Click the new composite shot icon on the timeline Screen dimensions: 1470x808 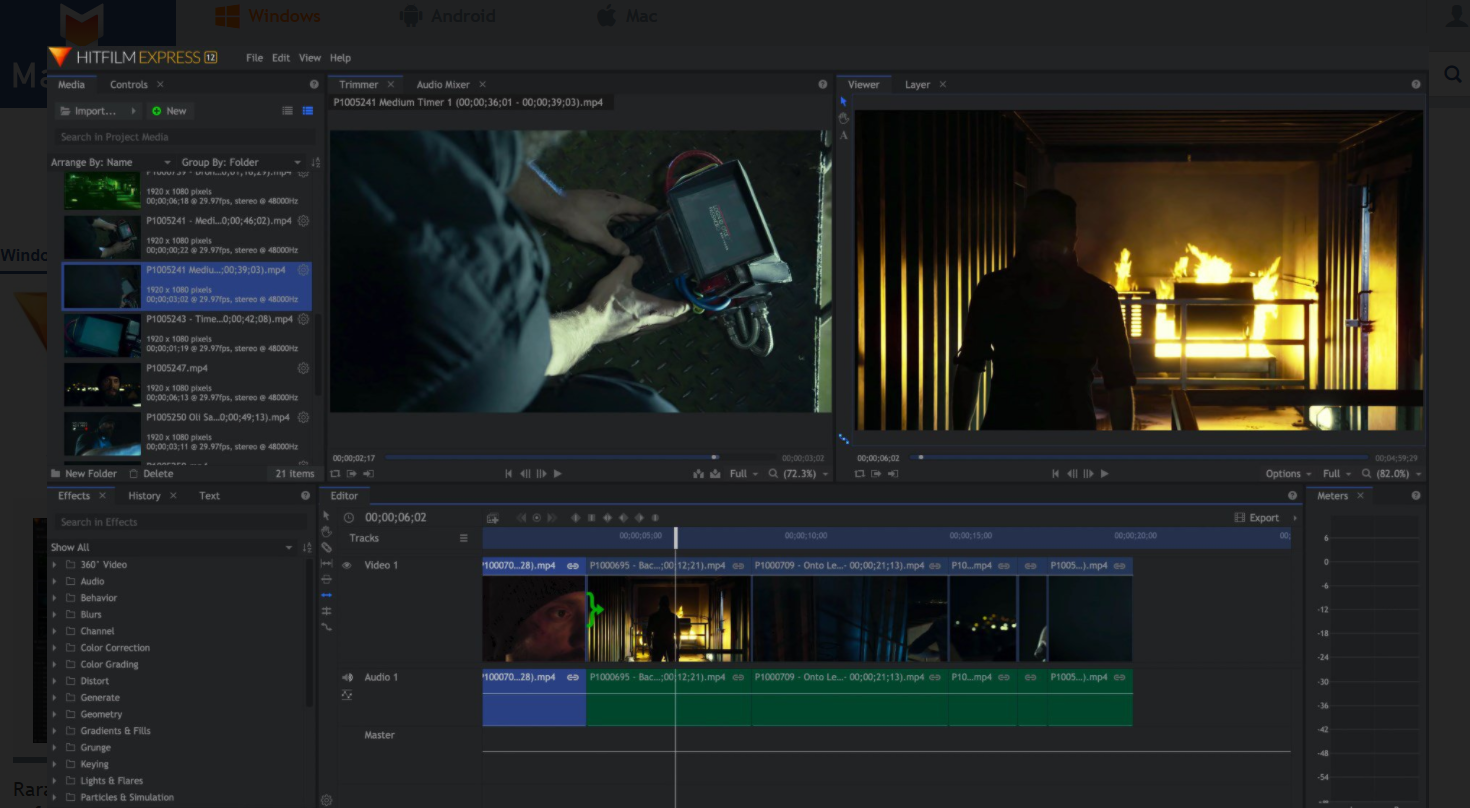[x=492, y=518]
